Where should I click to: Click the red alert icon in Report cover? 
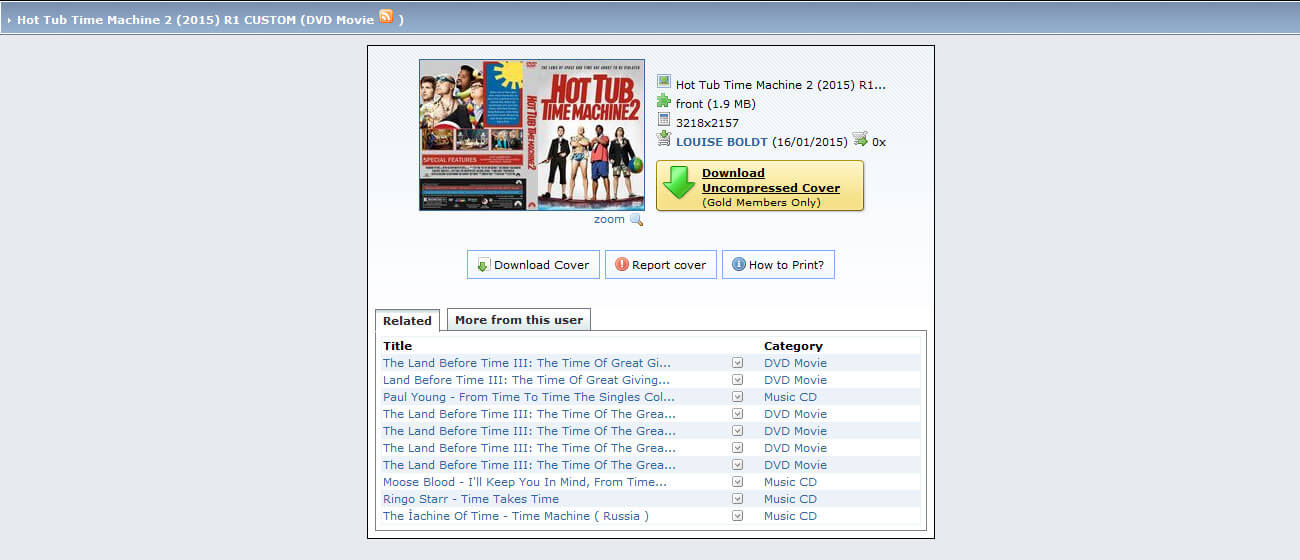[x=622, y=265]
